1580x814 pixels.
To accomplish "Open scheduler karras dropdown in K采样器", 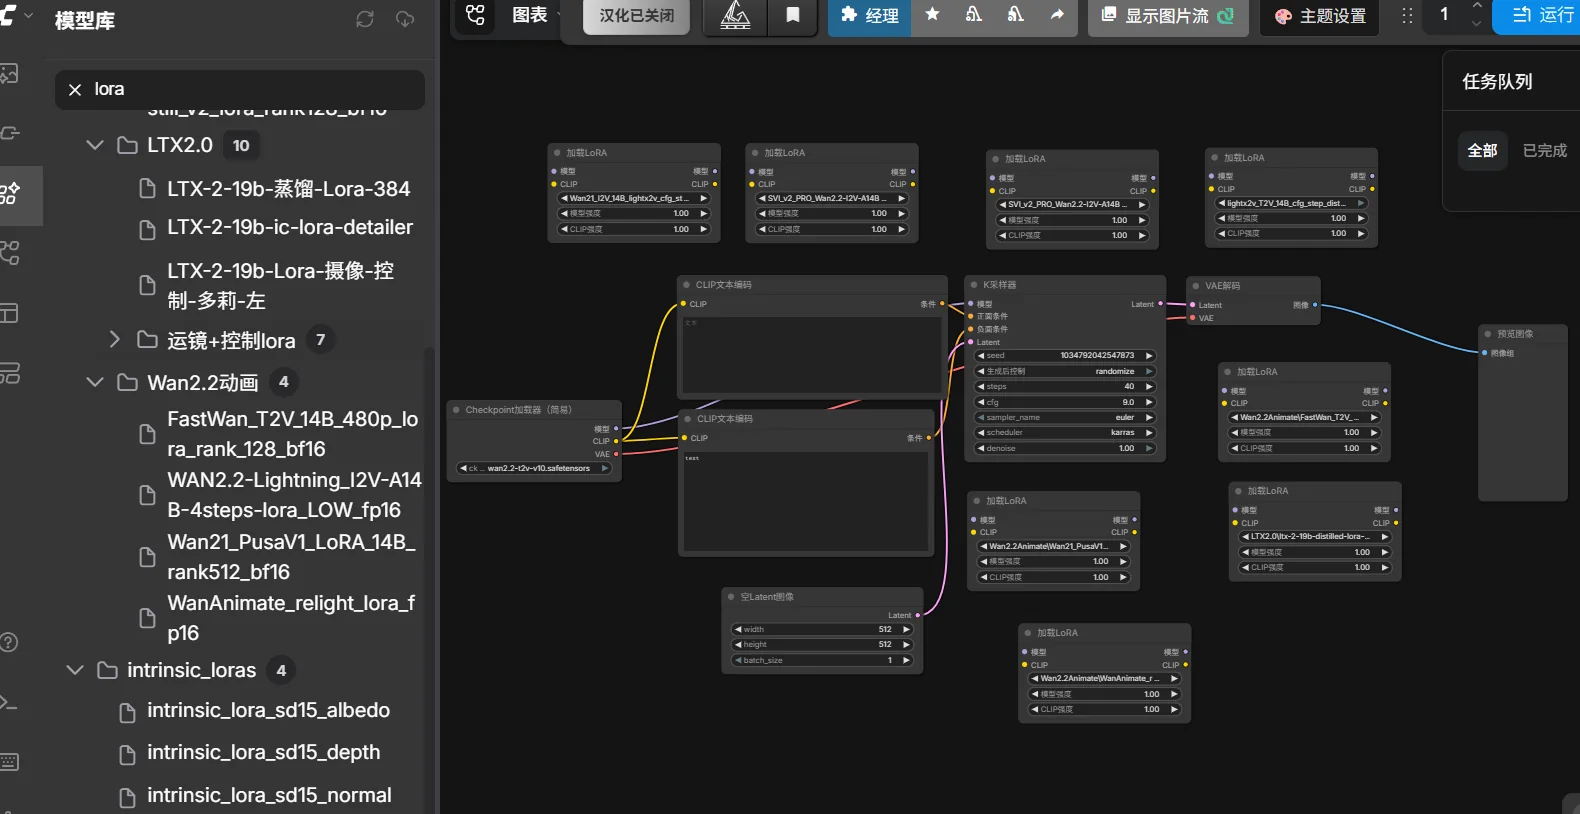I will pyautogui.click(x=1065, y=433).
